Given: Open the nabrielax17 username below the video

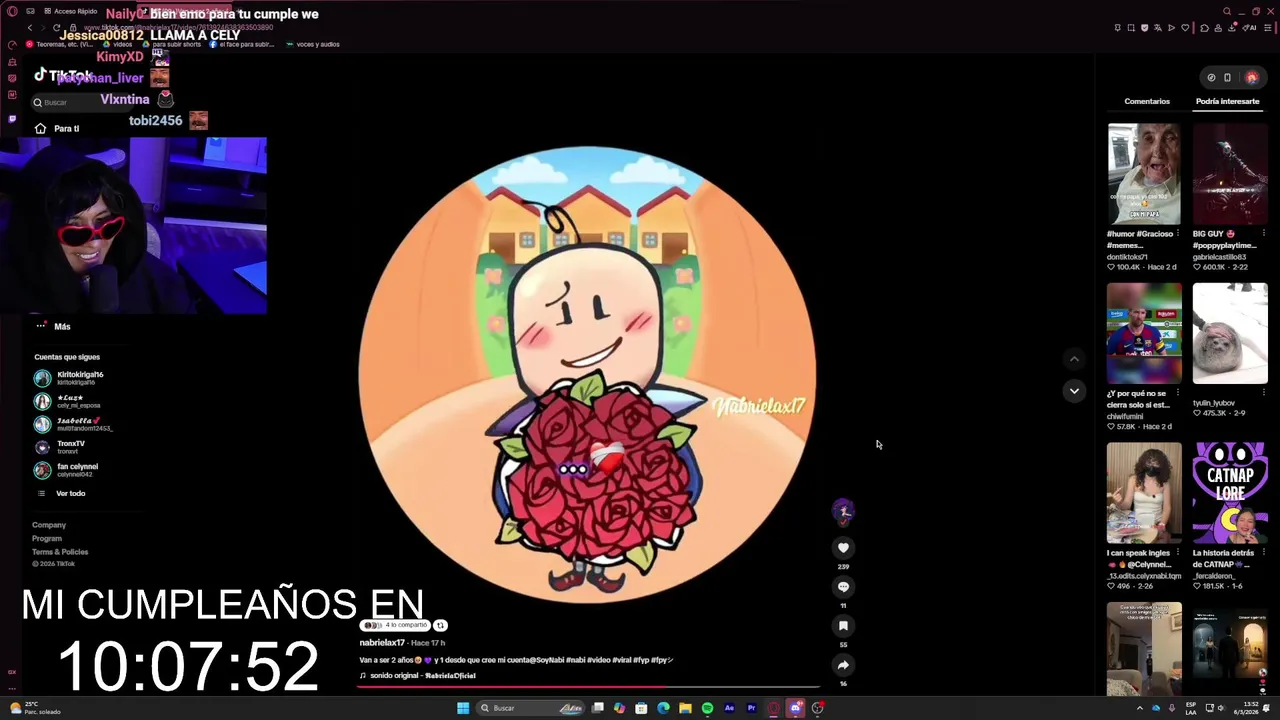Looking at the screenshot, I should point(382,643).
